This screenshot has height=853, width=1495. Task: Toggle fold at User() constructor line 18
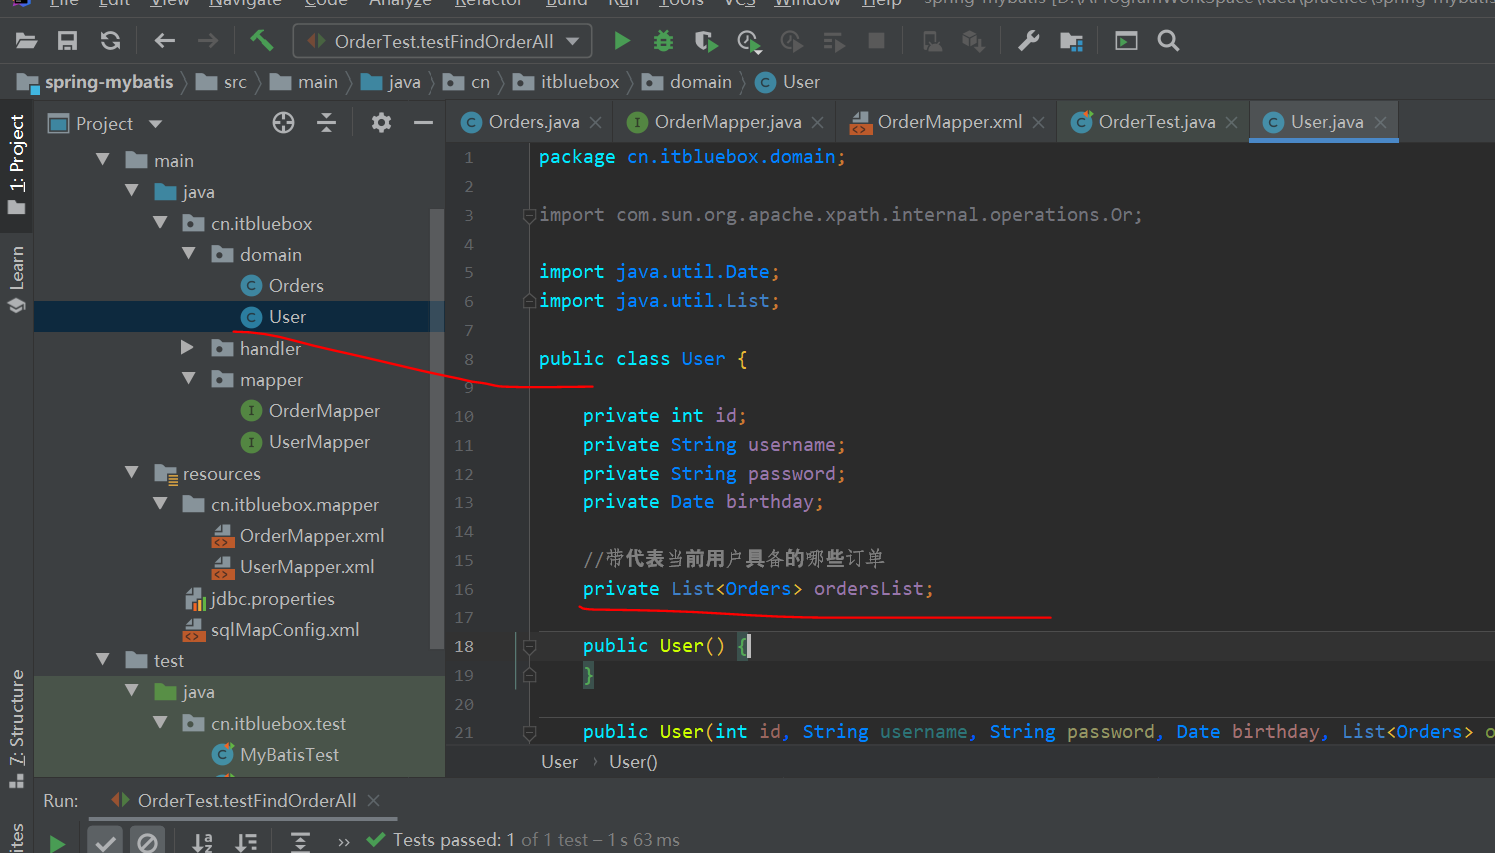pos(530,647)
